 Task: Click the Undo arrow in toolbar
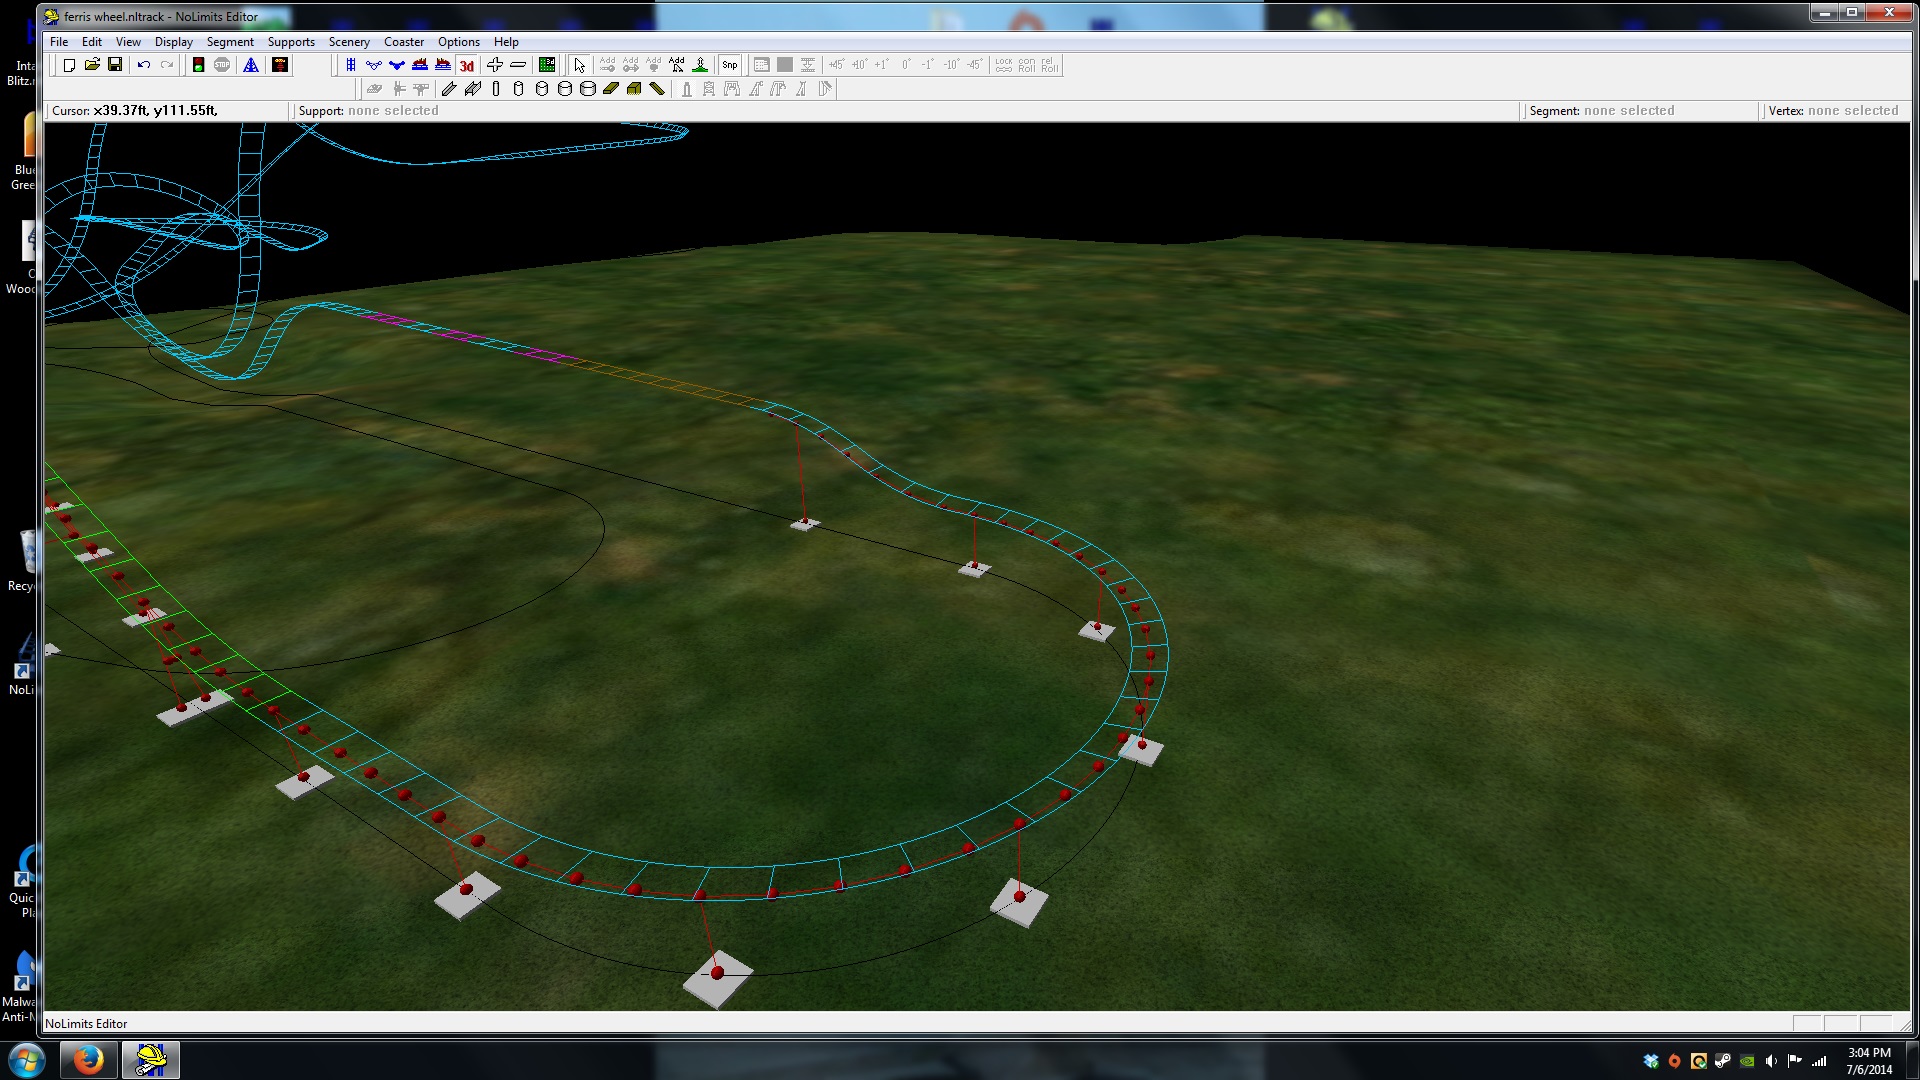(144, 65)
